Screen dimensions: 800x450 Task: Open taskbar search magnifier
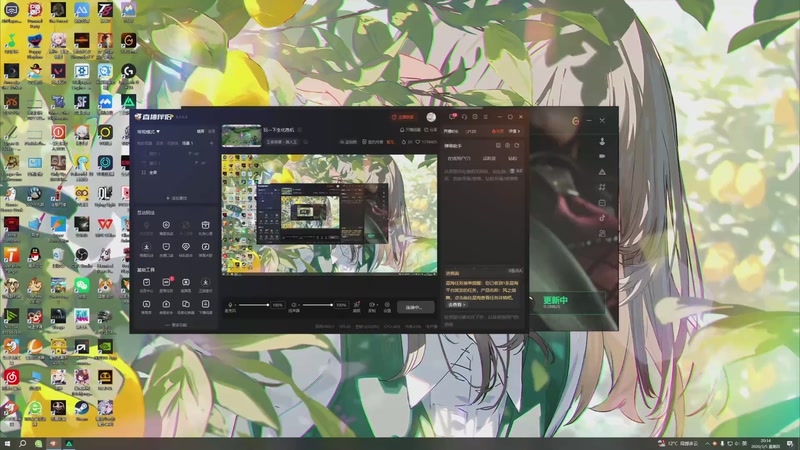(22, 443)
